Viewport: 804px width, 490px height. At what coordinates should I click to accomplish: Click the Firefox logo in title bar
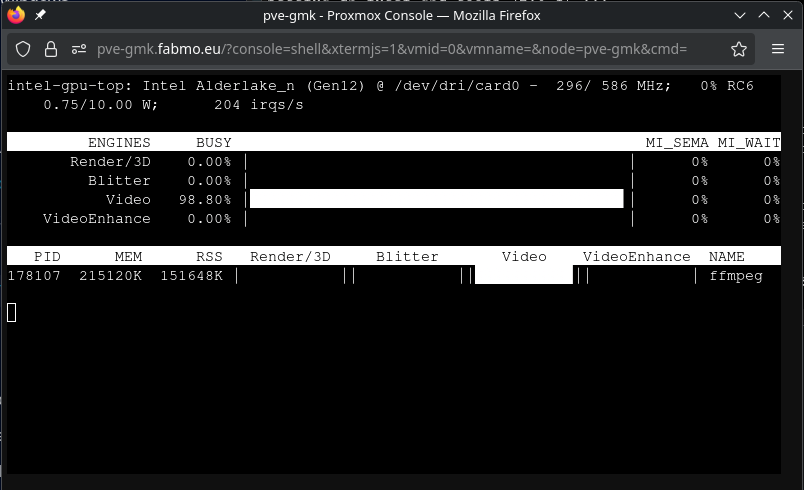point(16,17)
